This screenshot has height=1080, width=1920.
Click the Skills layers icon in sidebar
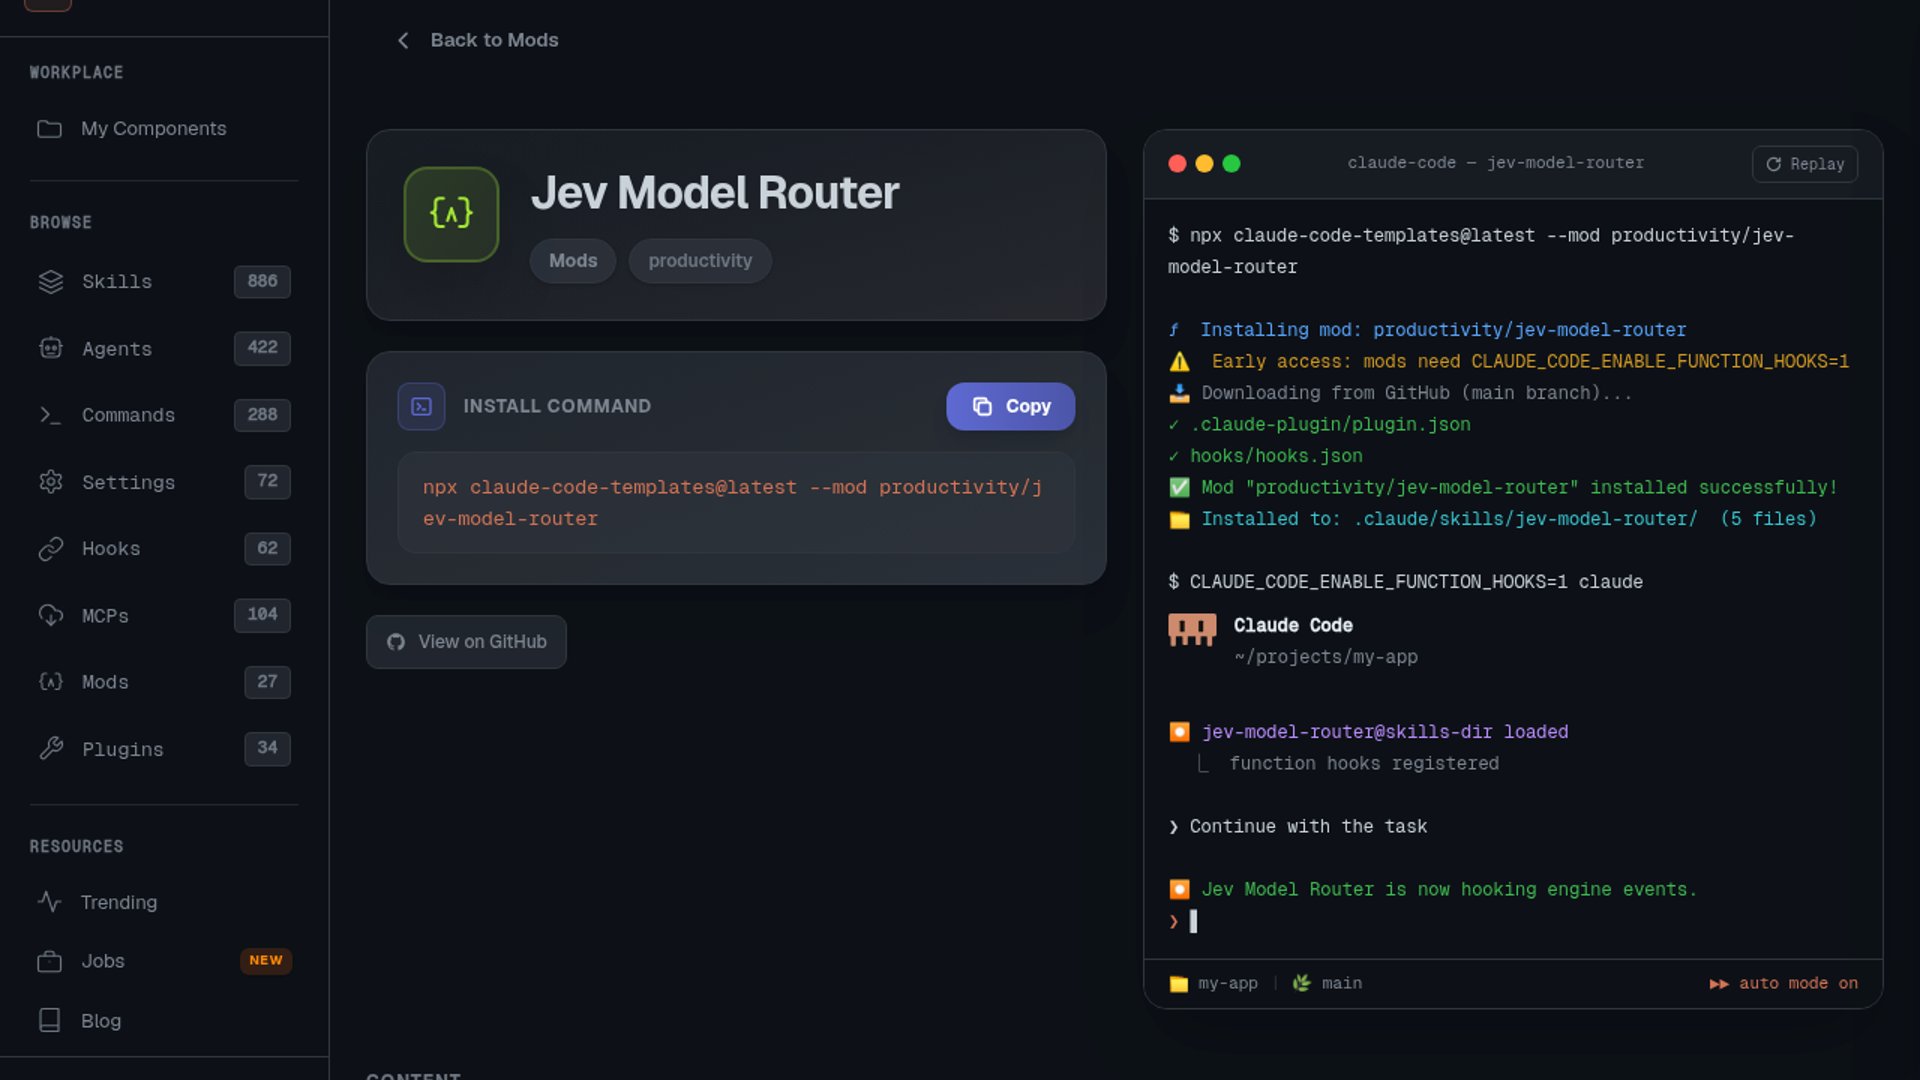tap(50, 282)
